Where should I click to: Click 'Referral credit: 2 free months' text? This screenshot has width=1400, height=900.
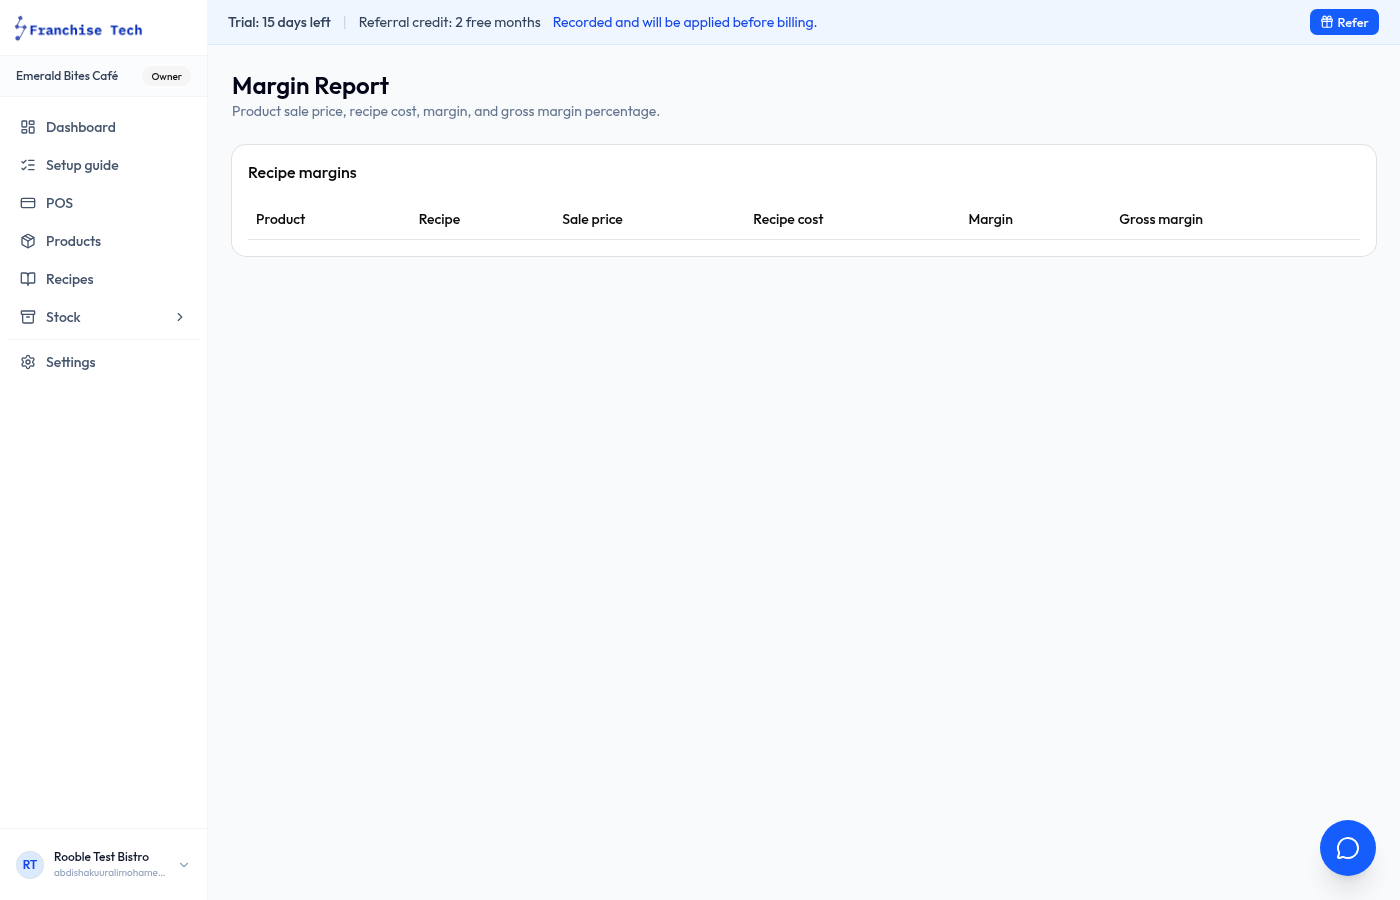(449, 22)
